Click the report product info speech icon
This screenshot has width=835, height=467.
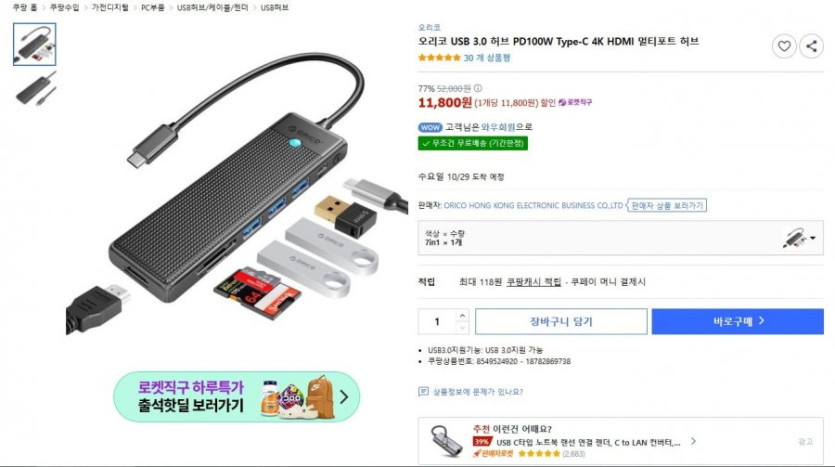[423, 392]
